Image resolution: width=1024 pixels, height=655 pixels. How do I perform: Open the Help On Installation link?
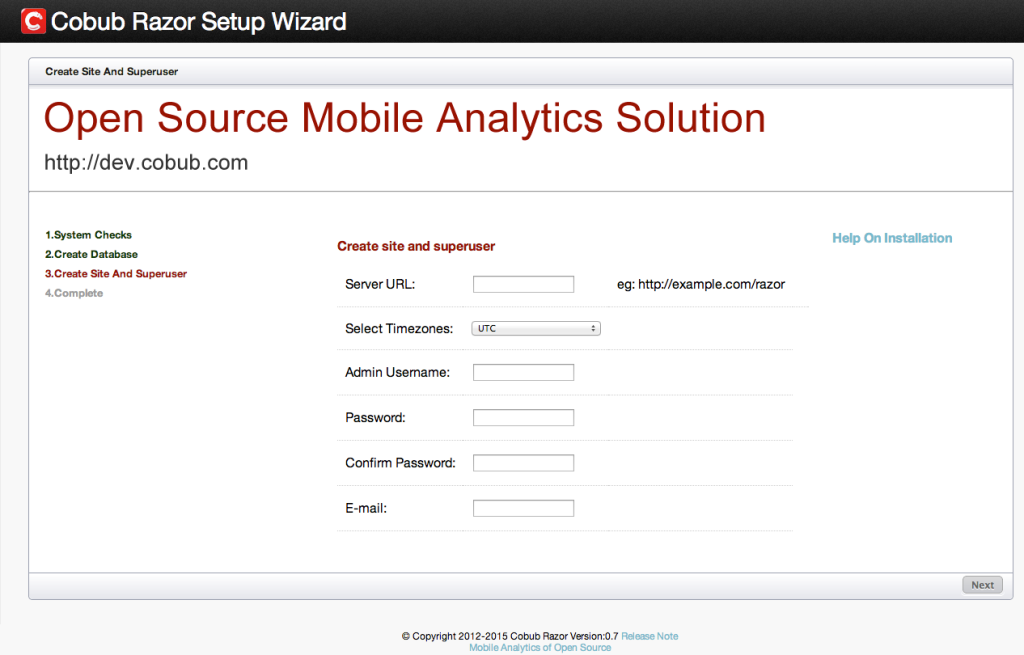891,238
